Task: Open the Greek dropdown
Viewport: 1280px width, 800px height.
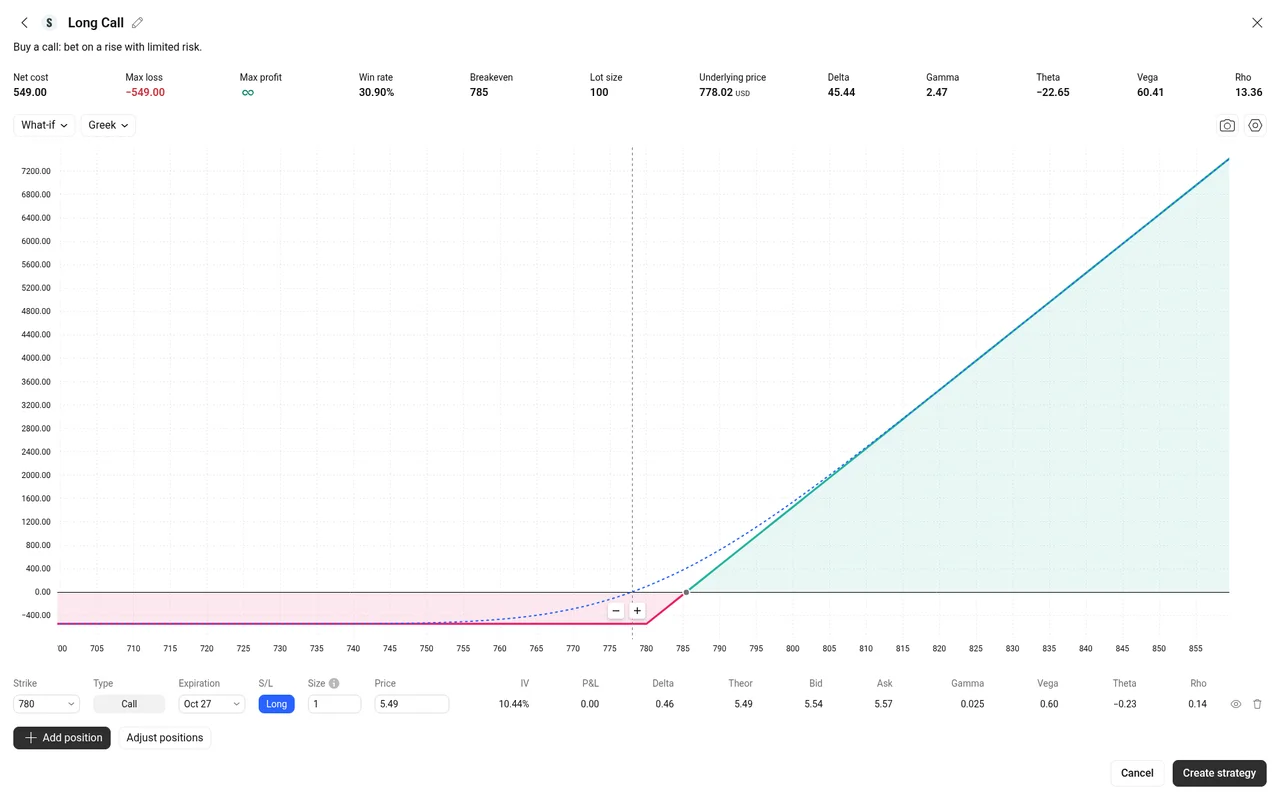Action: 108,125
